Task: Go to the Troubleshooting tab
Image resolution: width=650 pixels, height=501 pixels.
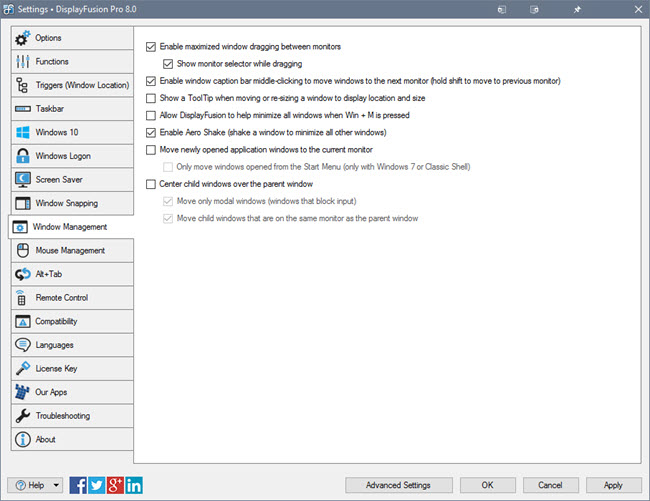Action: pyautogui.click(x=72, y=416)
